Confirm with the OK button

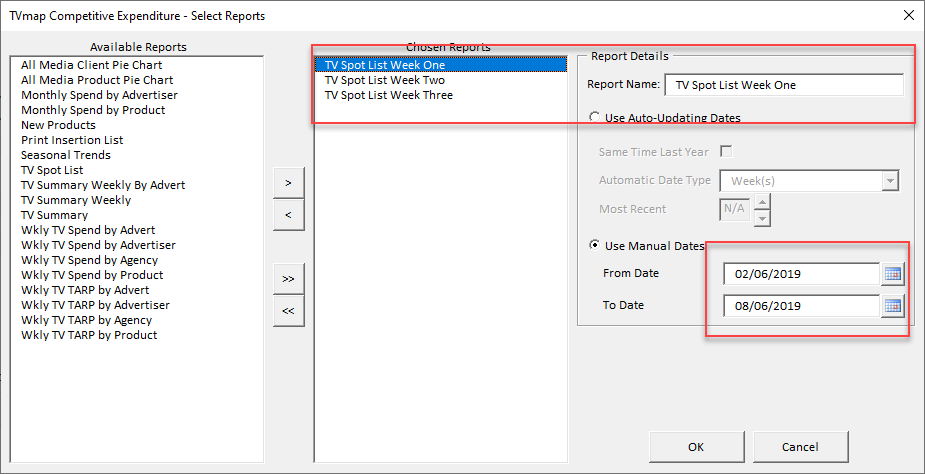click(x=696, y=447)
